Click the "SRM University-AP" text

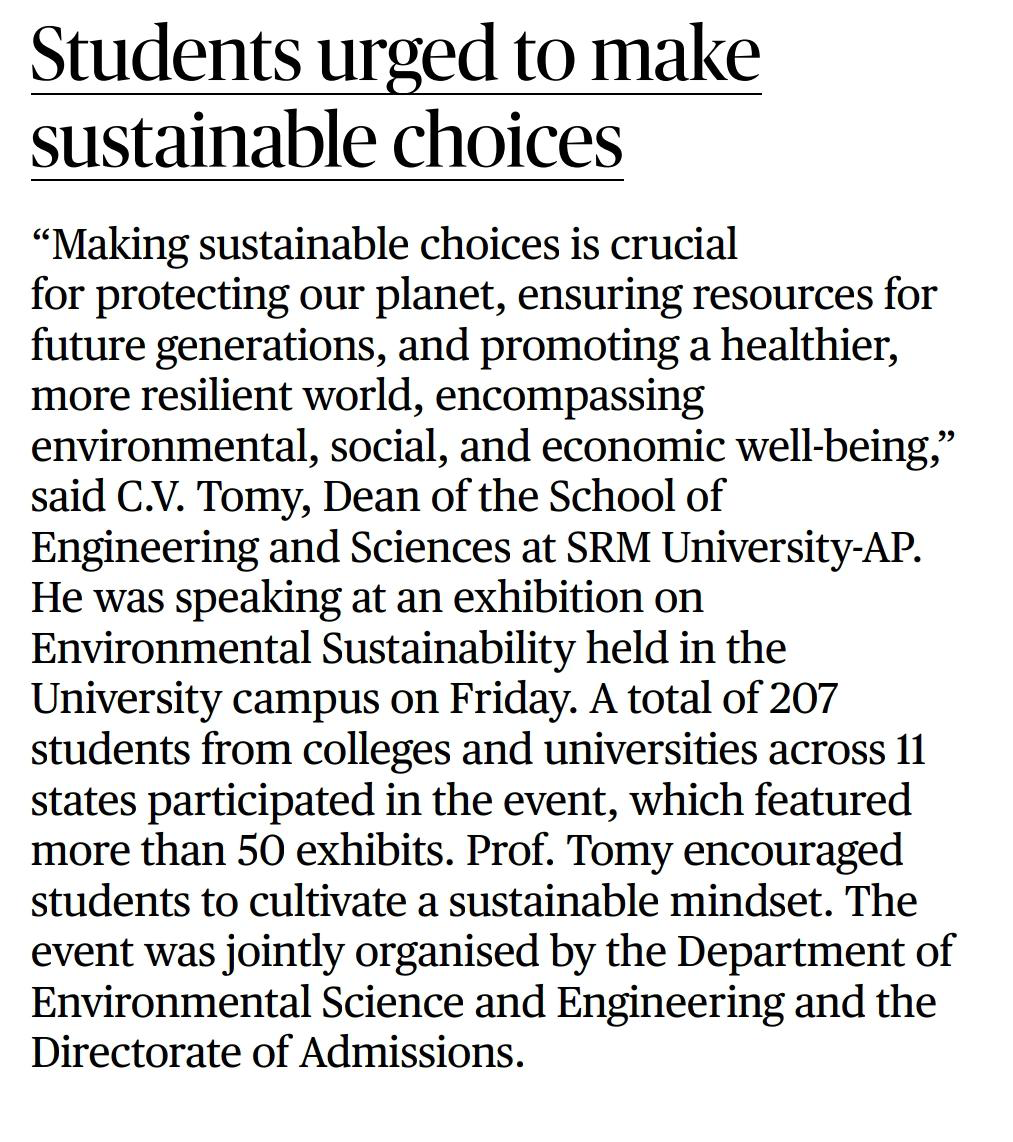[741, 548]
